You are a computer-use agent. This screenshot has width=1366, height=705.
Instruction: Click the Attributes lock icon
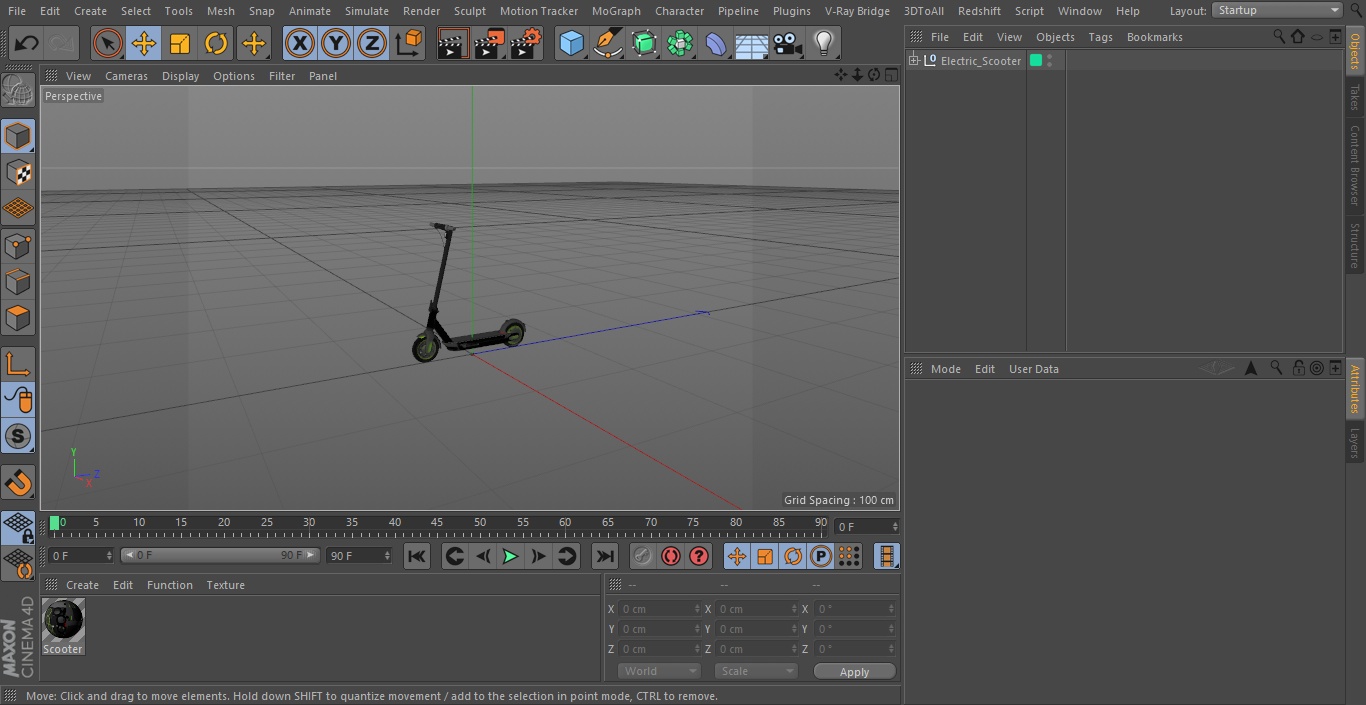(1298, 368)
